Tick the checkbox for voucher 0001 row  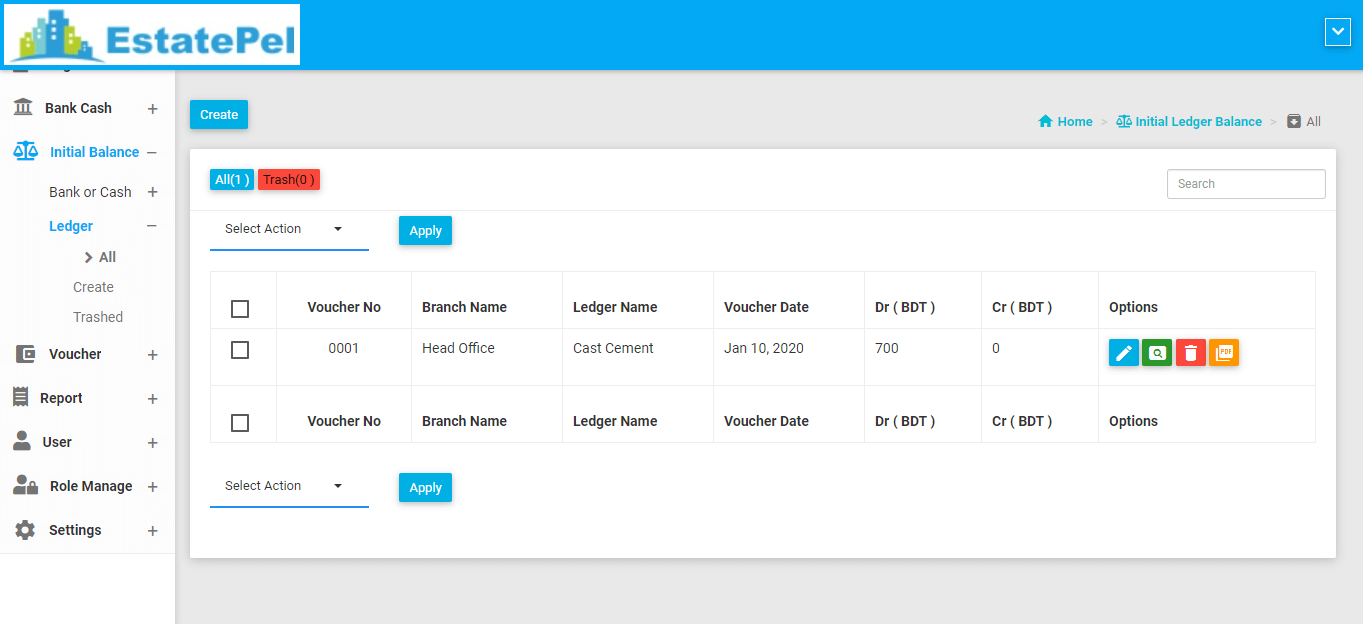(240, 350)
